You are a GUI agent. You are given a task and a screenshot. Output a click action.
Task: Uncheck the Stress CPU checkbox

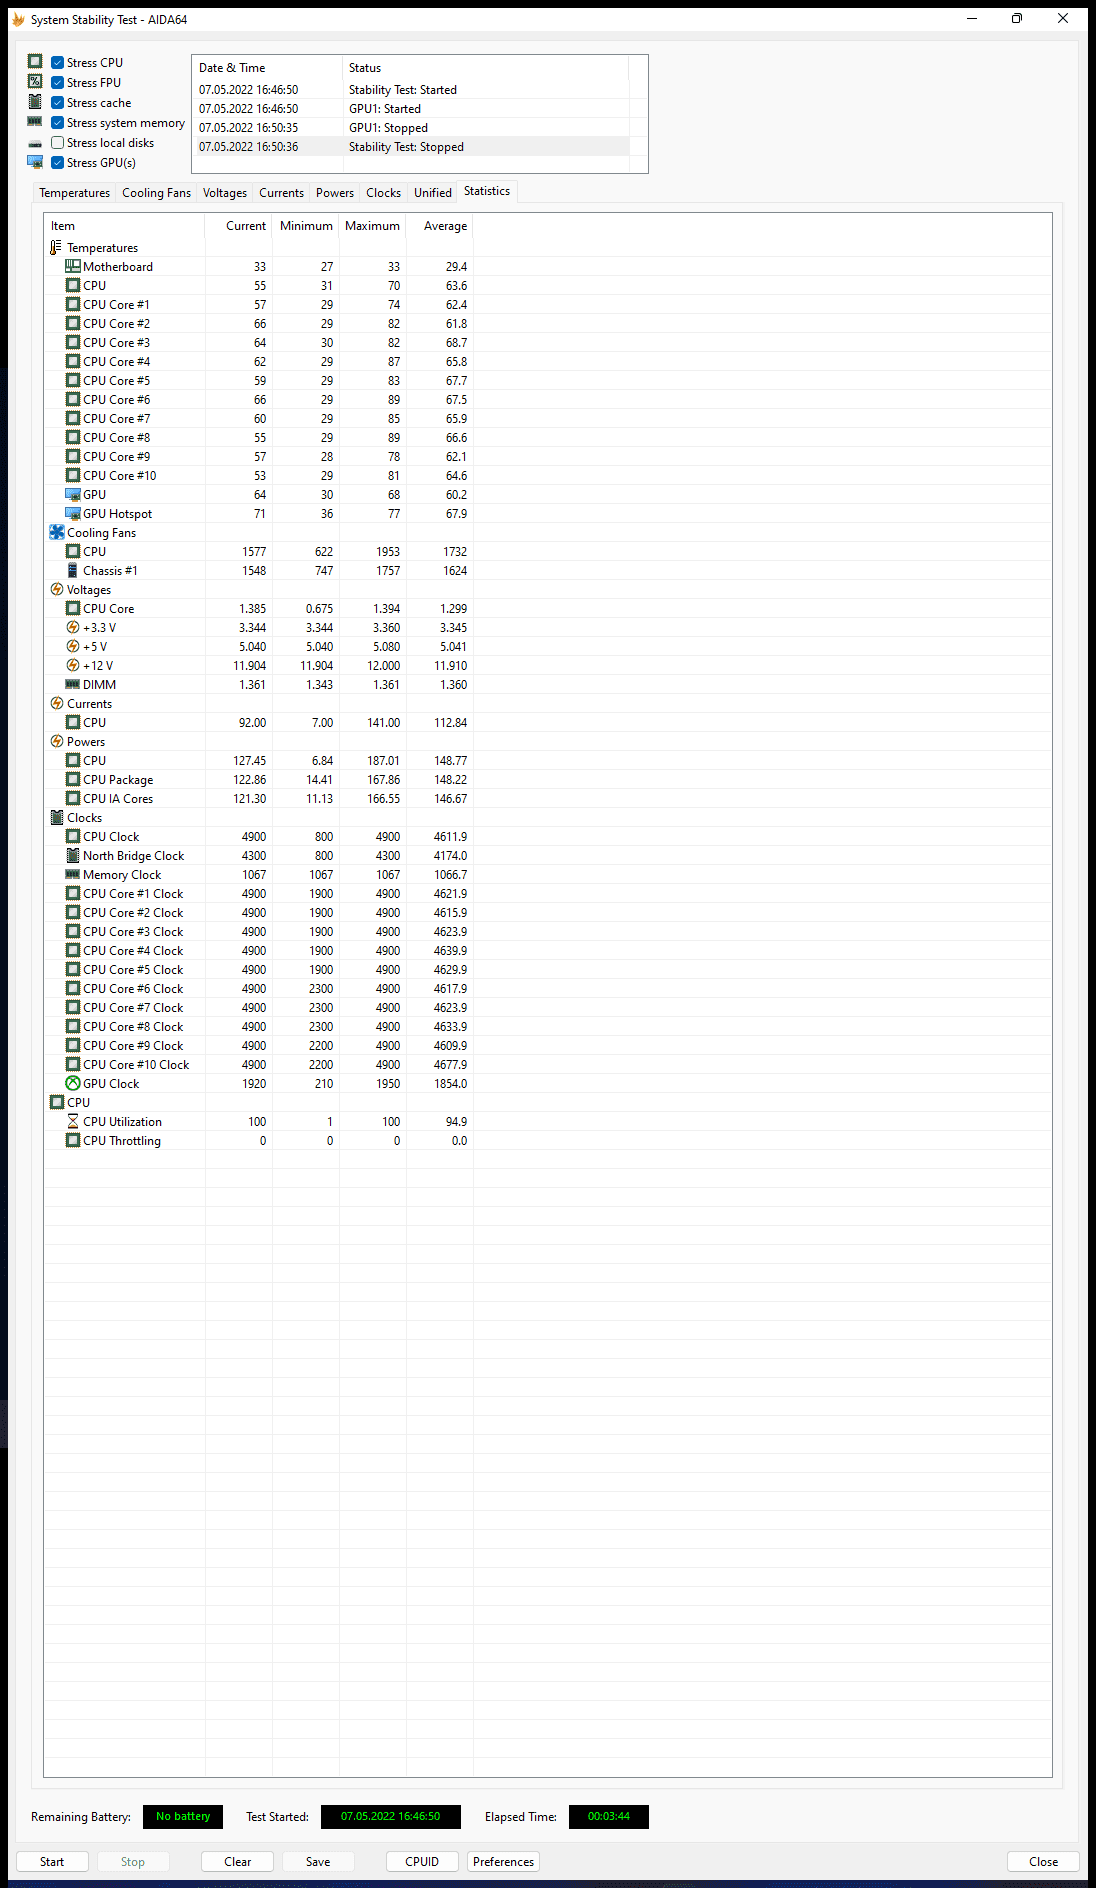(58, 62)
